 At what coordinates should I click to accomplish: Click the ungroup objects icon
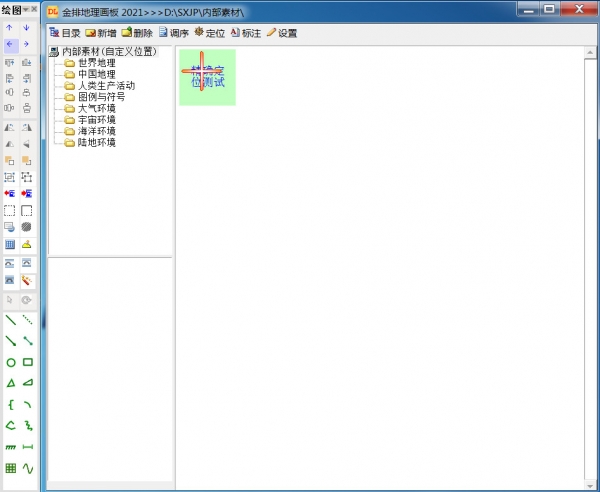pyautogui.click(x=26, y=177)
